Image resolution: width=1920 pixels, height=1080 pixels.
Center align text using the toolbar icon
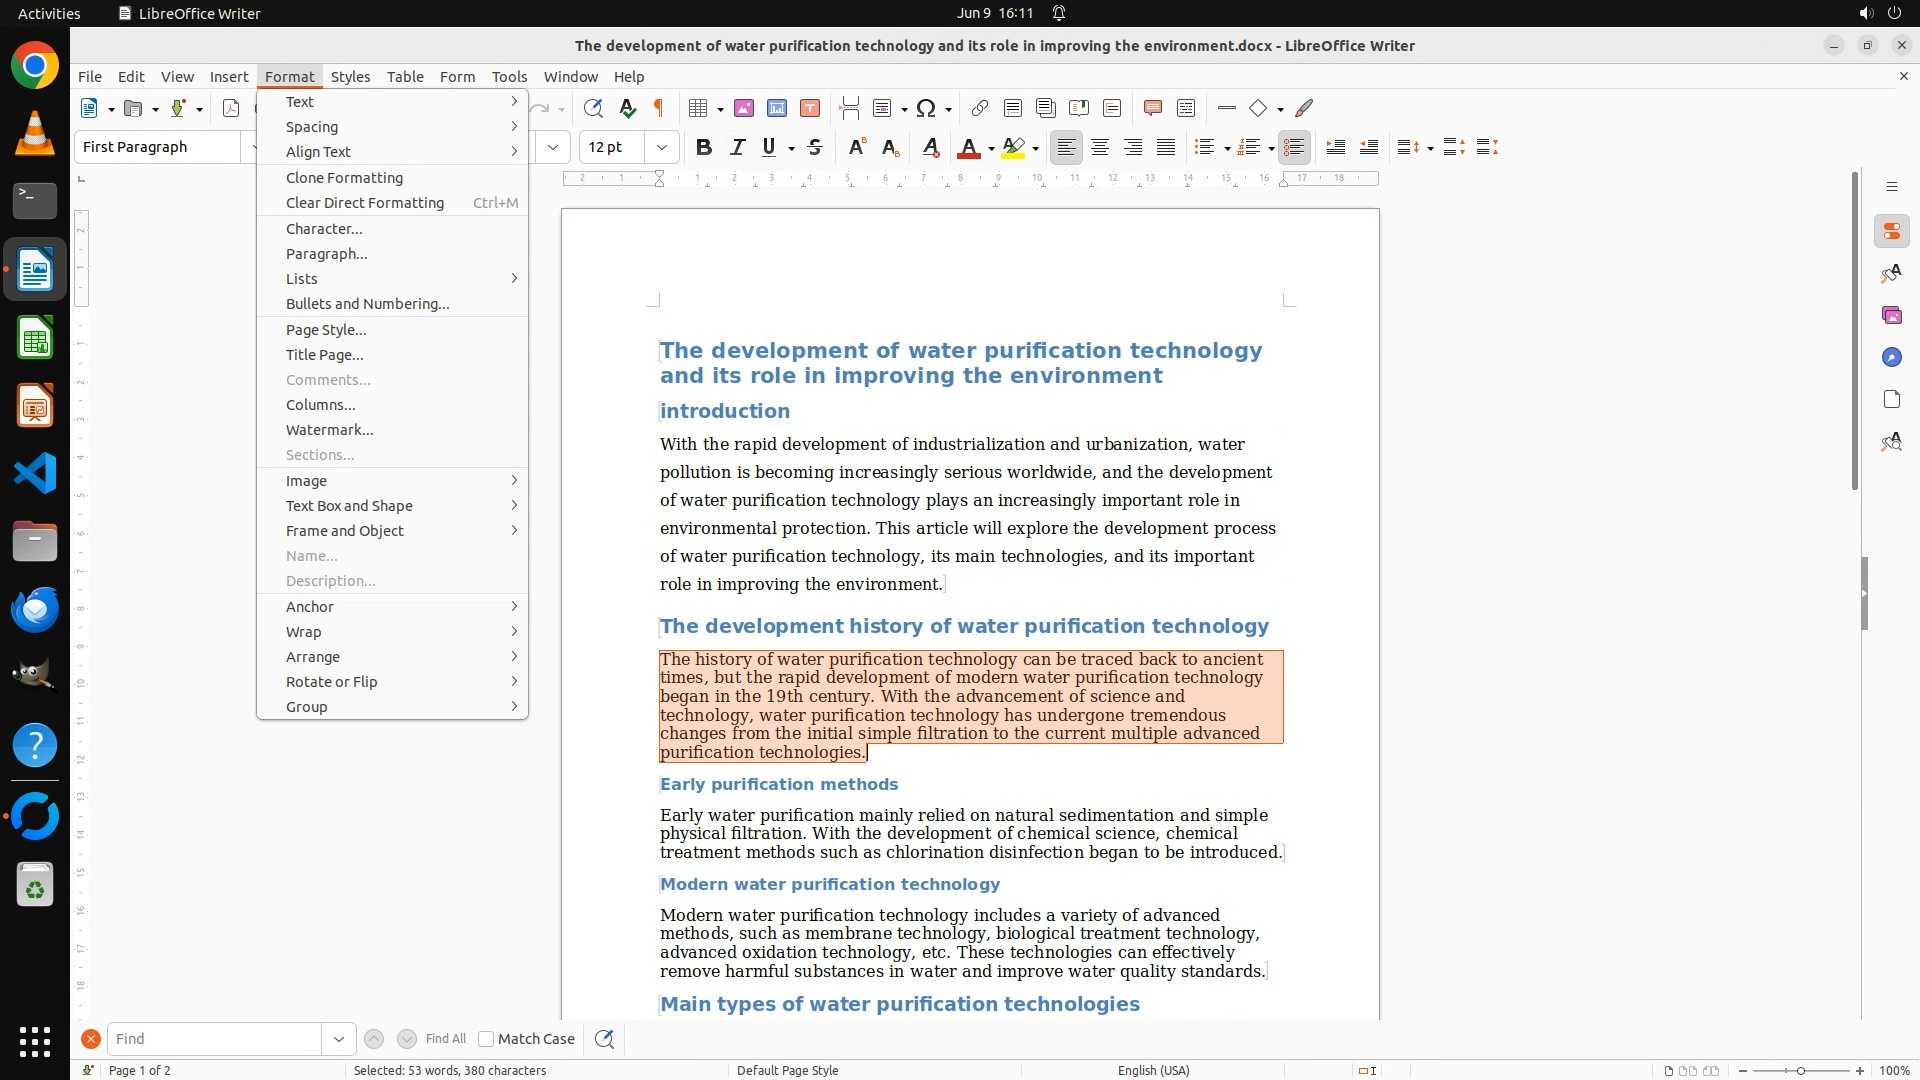coord(1100,147)
